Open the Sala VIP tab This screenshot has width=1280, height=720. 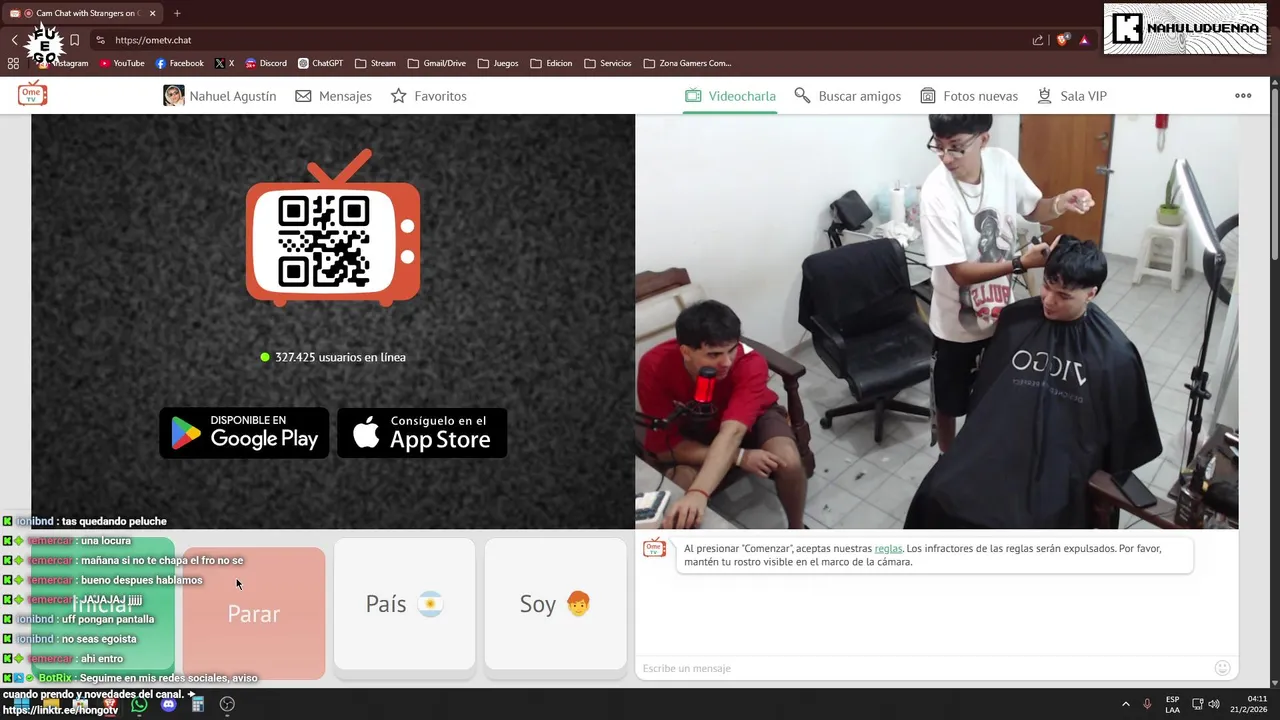(1071, 96)
